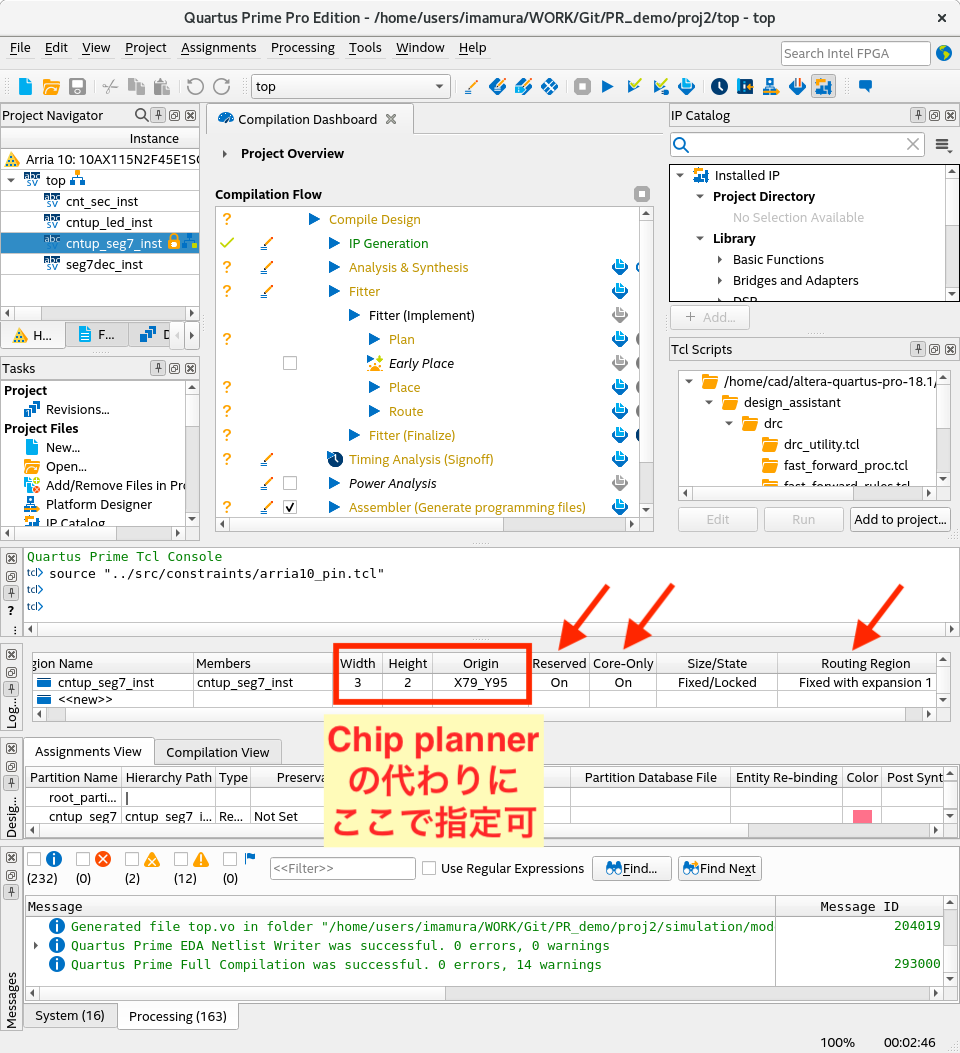Run Fitter via its blue play arrow

coord(334,291)
